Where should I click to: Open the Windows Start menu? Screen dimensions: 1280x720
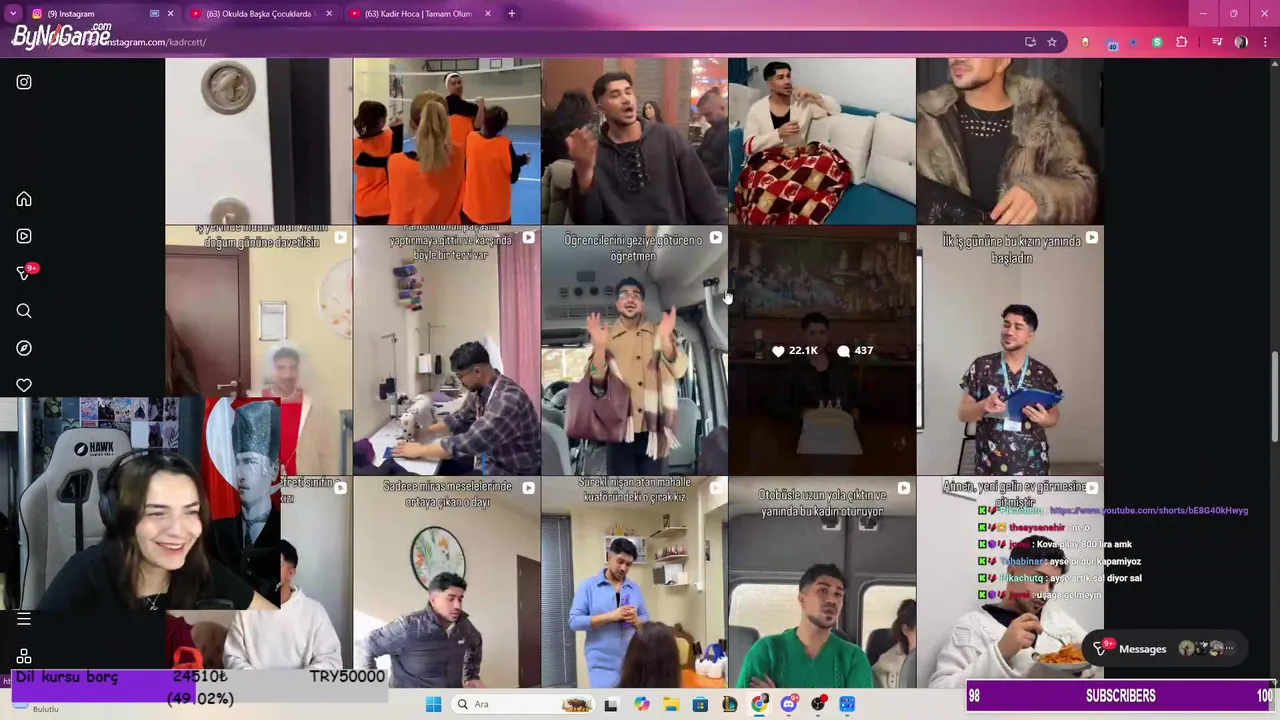(433, 704)
